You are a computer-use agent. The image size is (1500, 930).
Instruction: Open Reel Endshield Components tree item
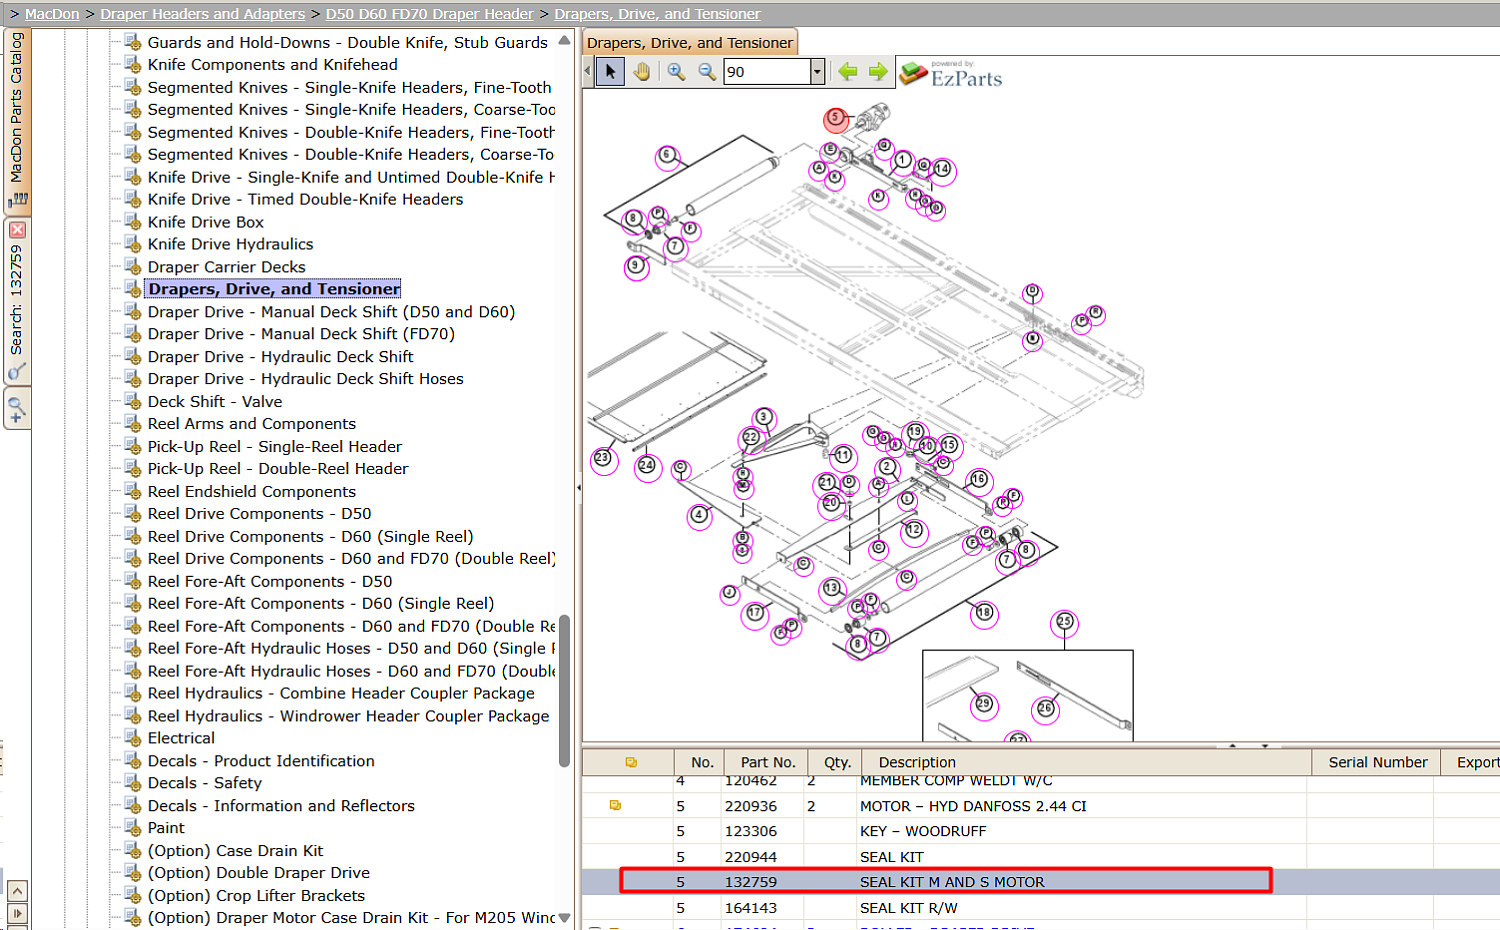click(x=251, y=492)
